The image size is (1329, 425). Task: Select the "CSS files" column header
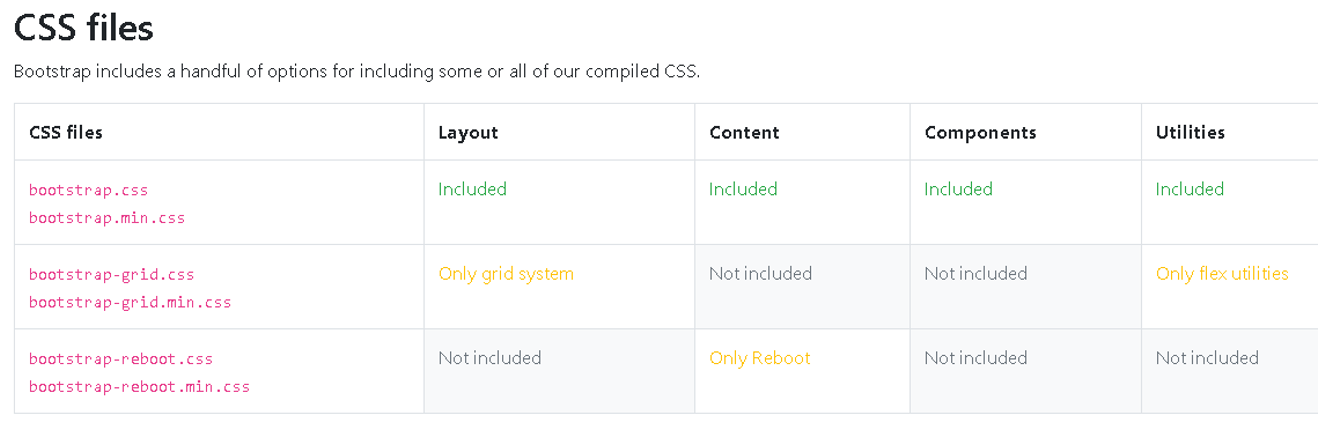coord(66,132)
